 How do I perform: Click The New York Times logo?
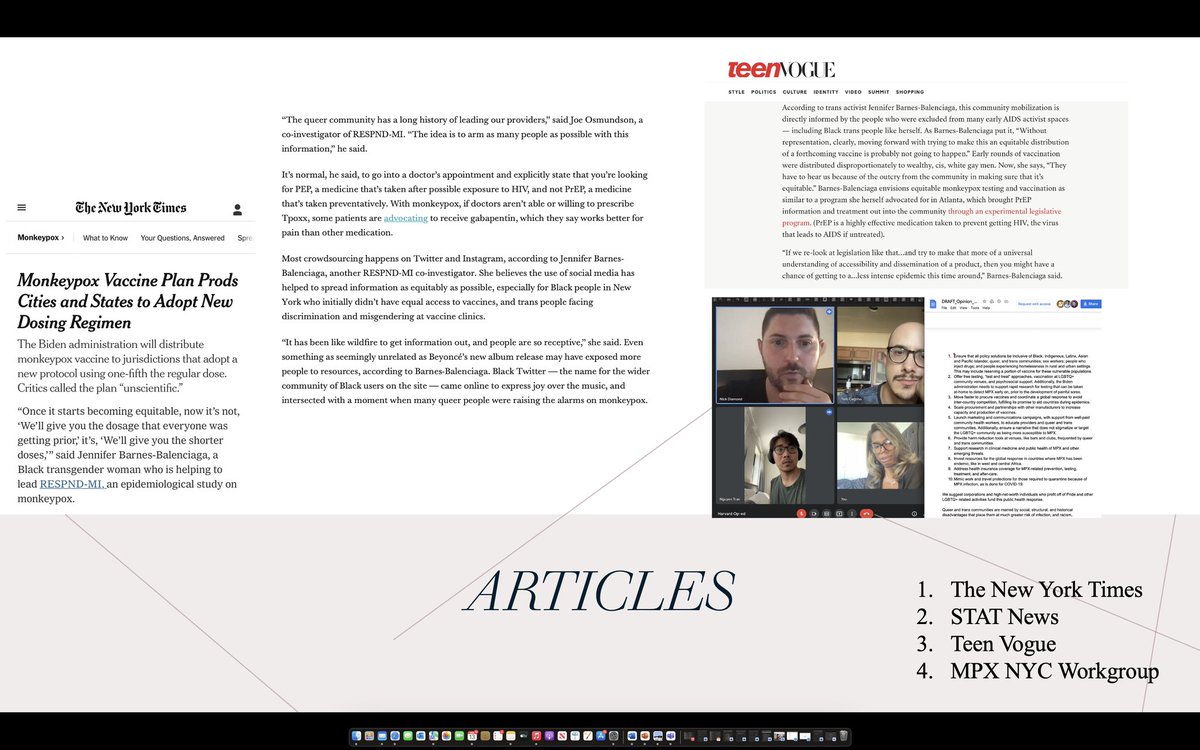[x=130, y=208]
